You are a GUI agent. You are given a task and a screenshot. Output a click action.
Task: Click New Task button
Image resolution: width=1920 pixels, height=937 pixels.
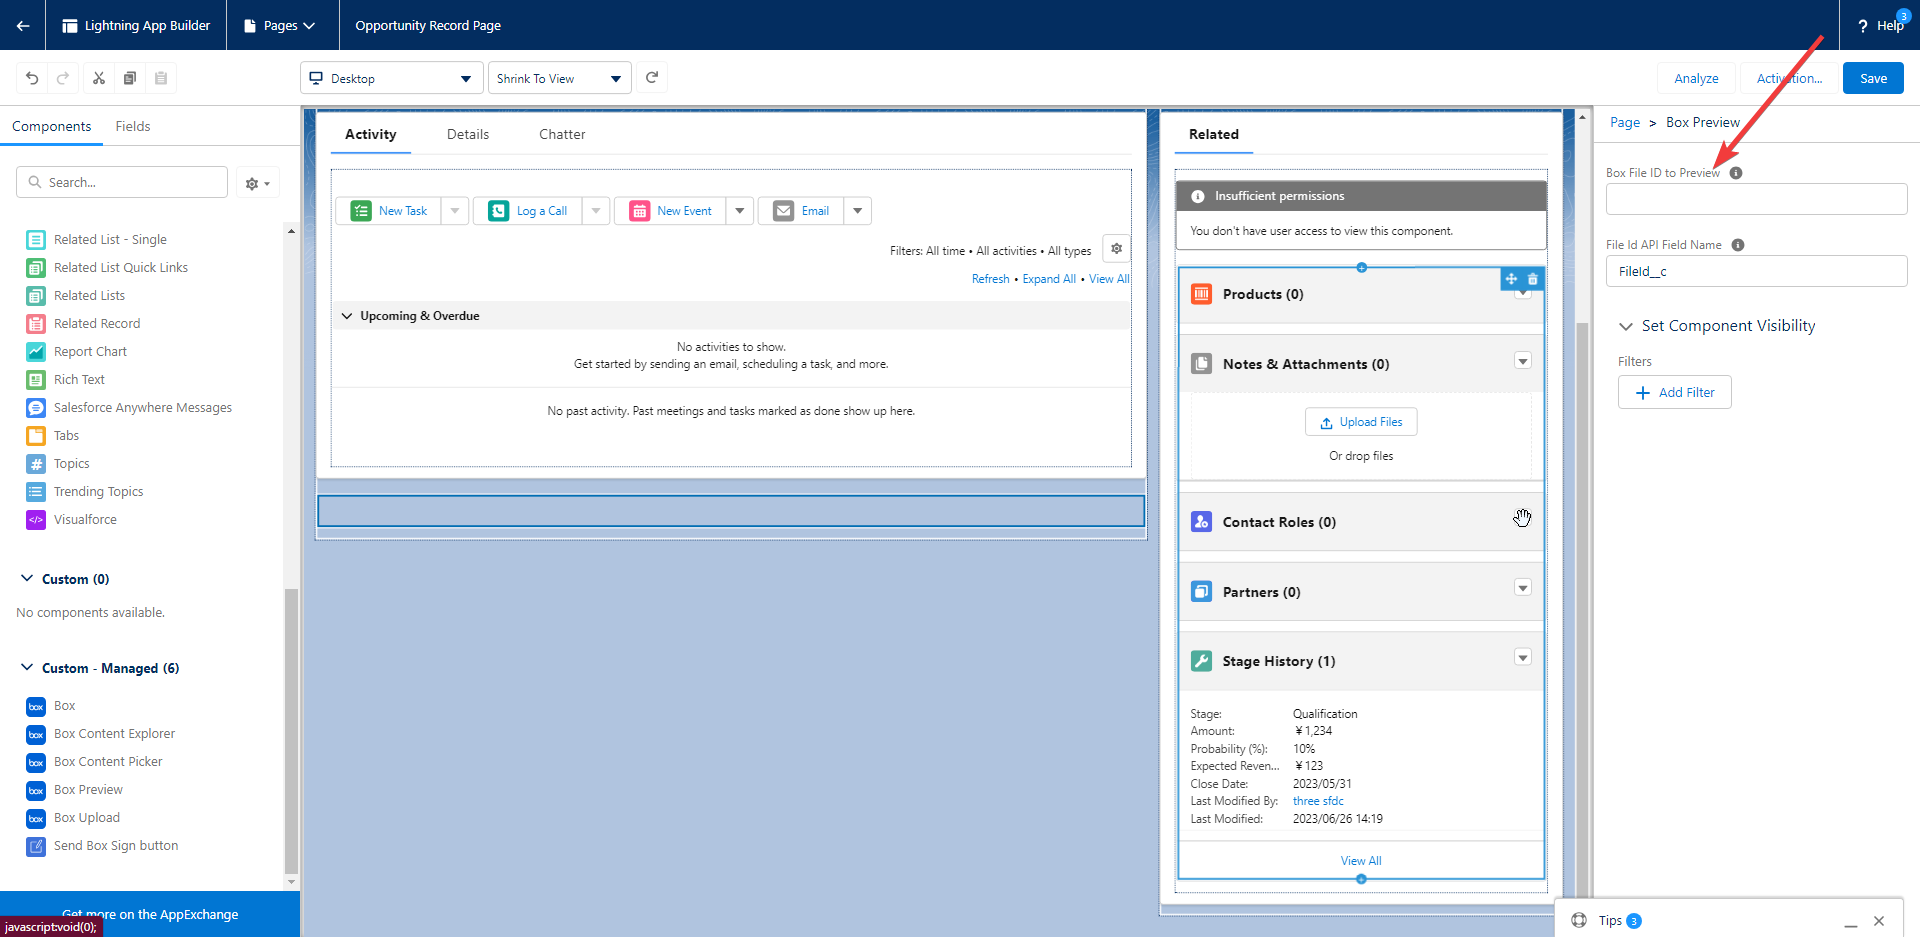pos(390,211)
